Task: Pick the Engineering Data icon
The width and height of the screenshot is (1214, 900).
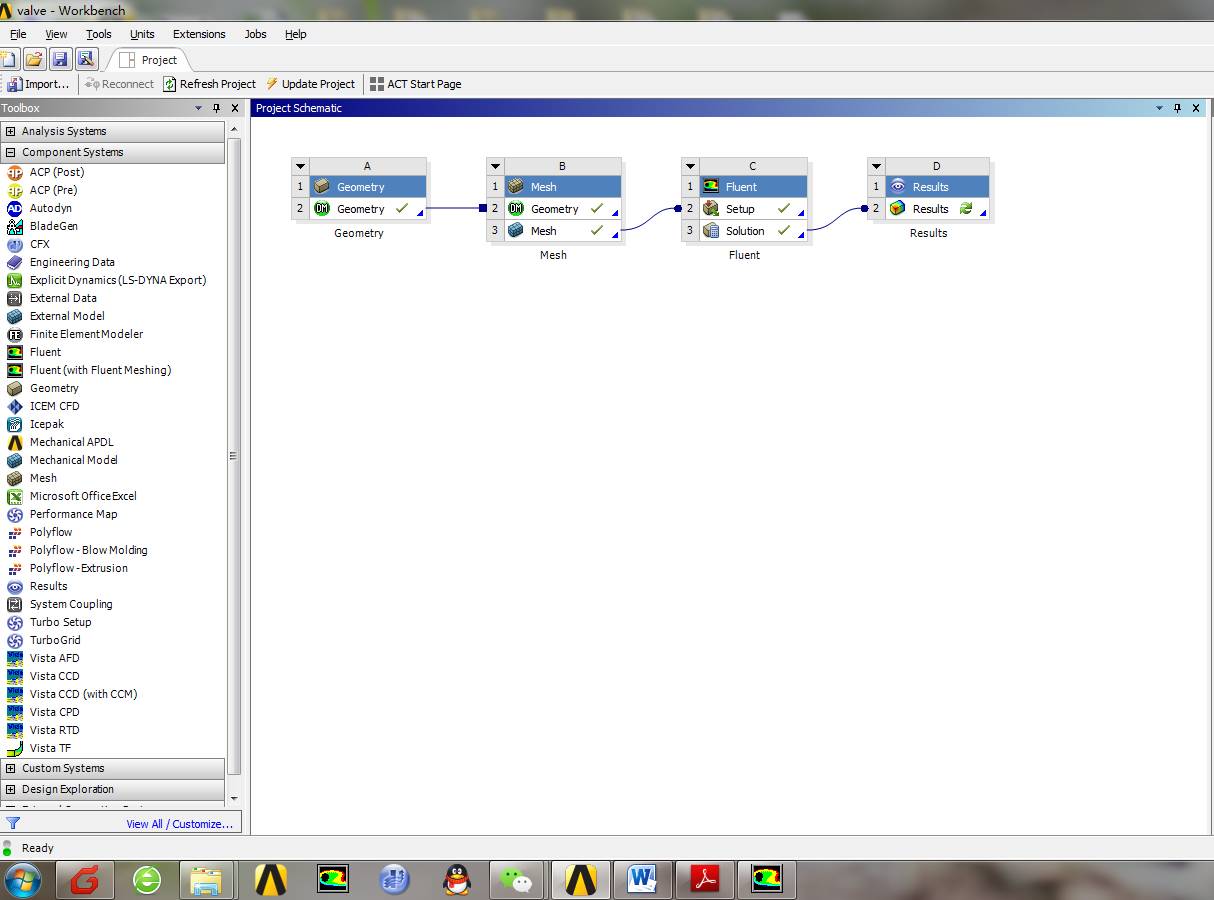Action: tap(14, 262)
